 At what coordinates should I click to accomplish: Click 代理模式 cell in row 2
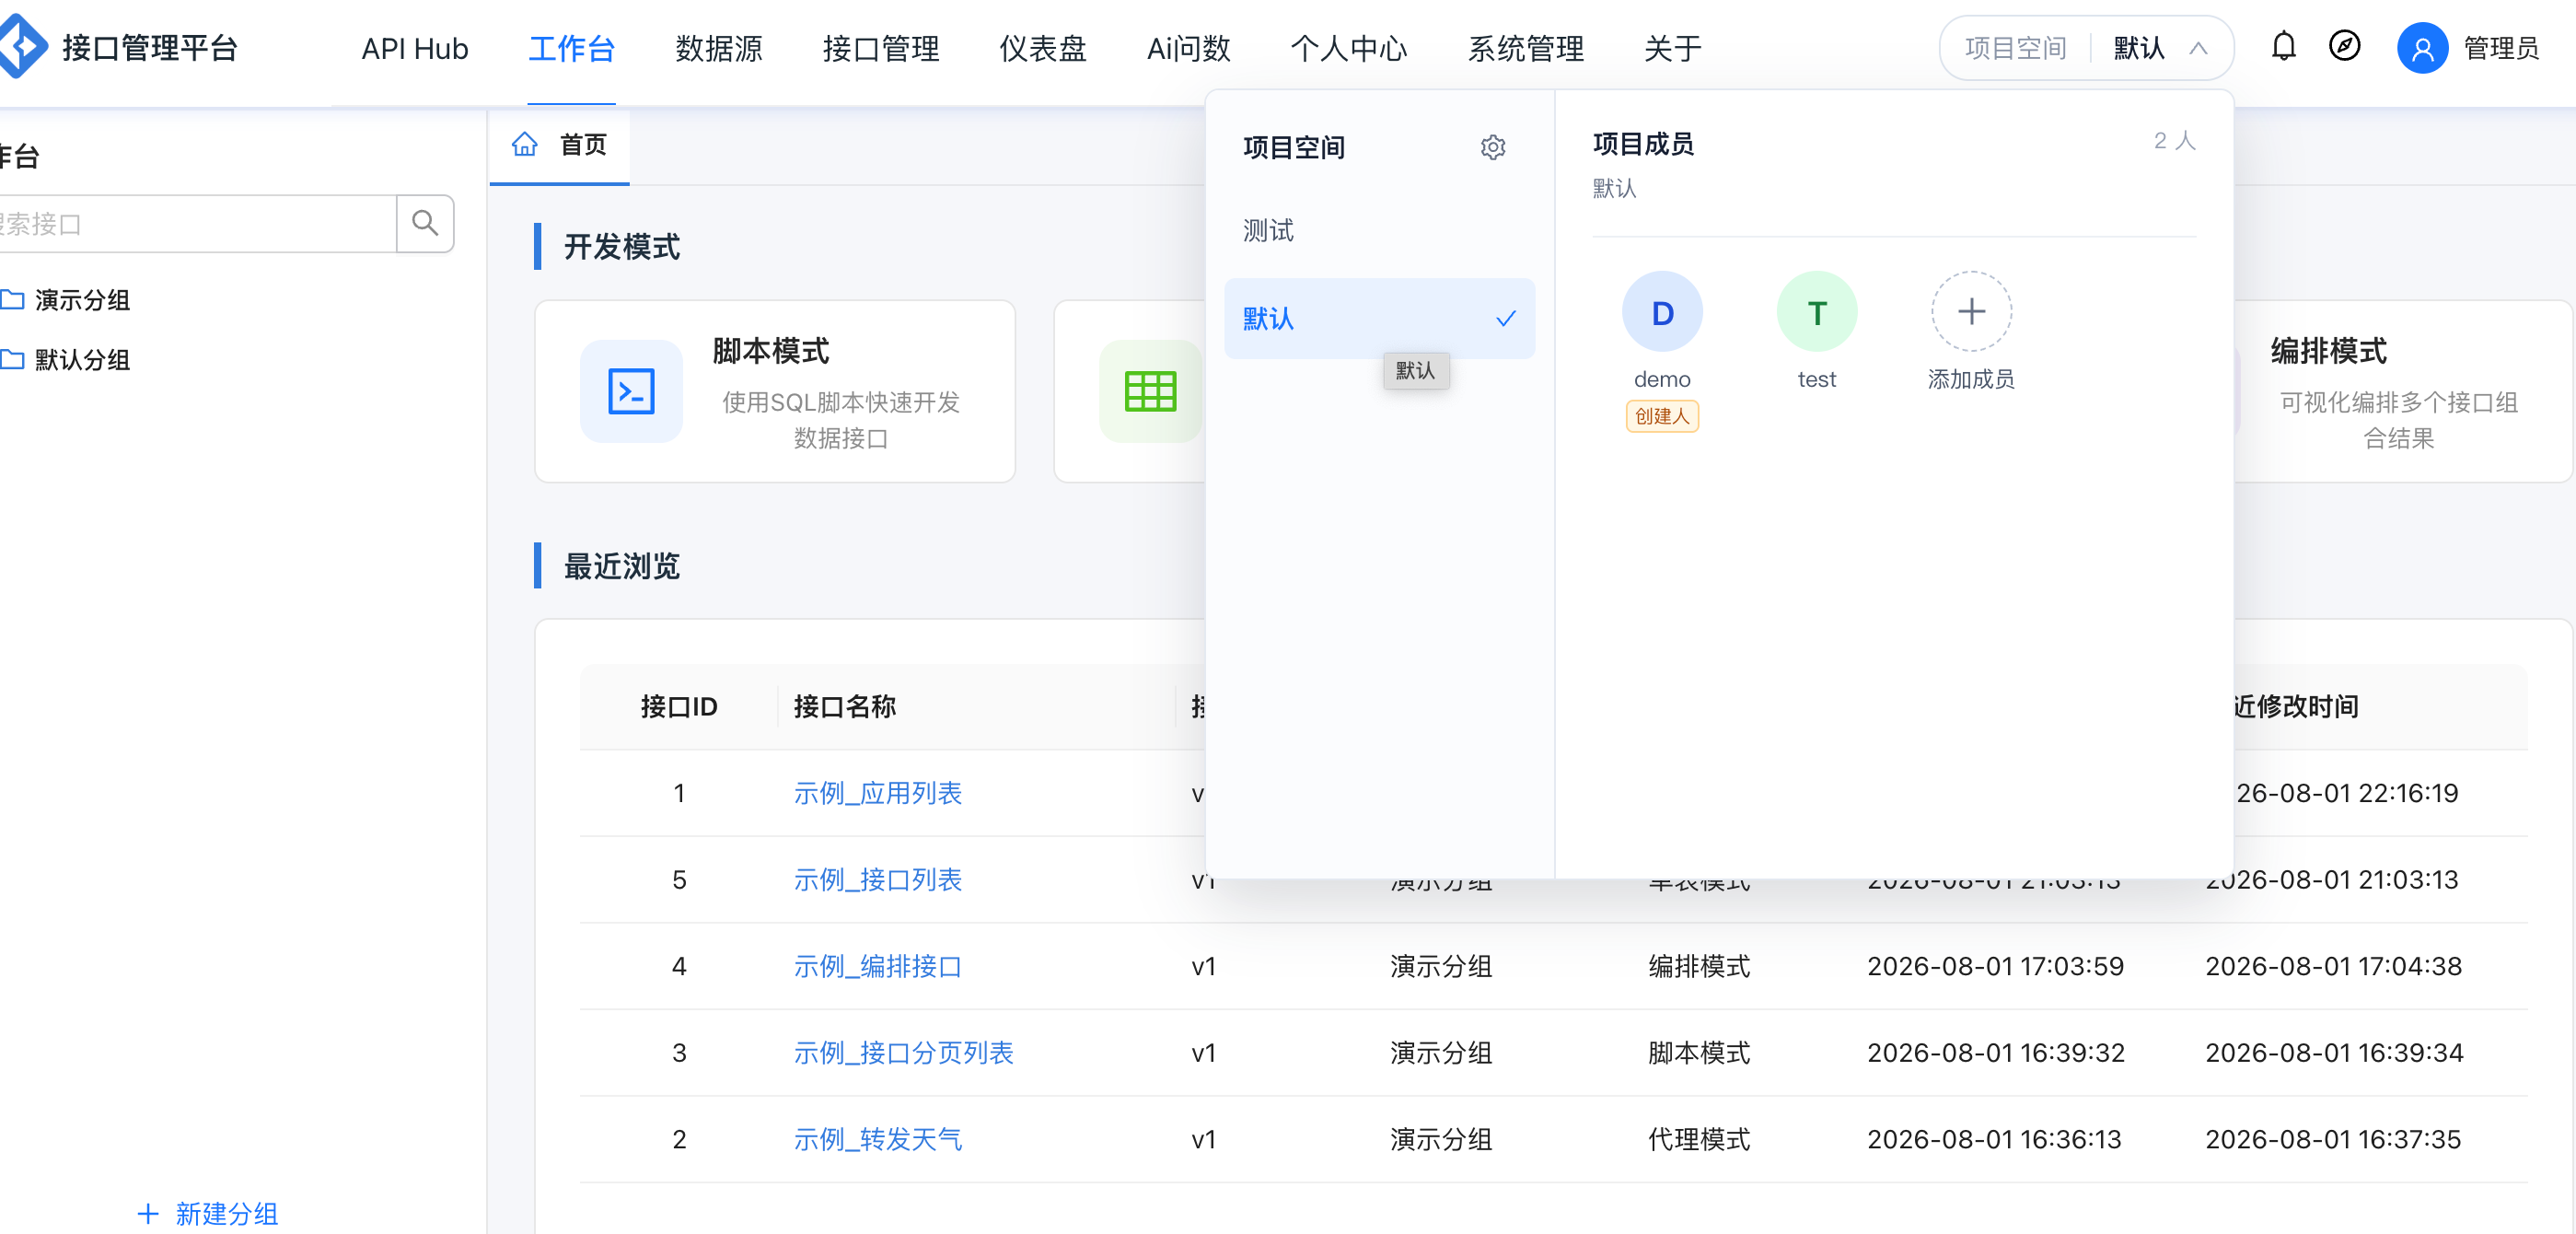[1699, 1139]
